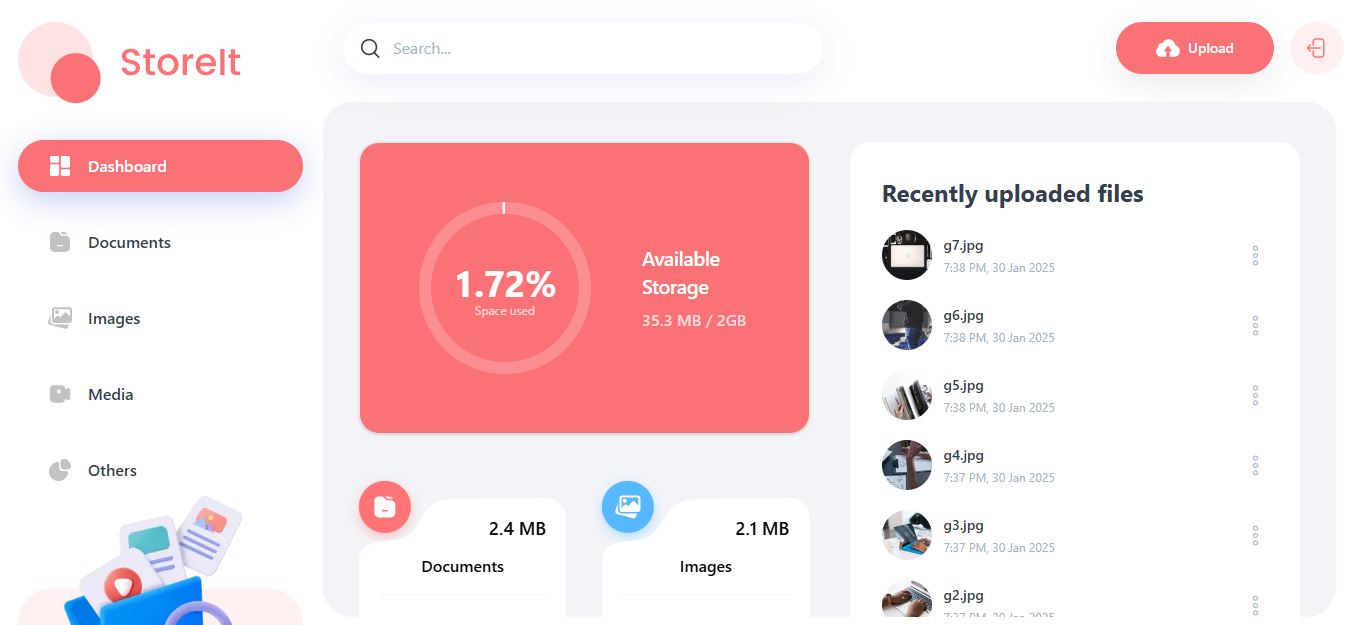Click the g7.jpg upload timestamp
The image size is (1355, 625).
pyautogui.click(x=999, y=268)
